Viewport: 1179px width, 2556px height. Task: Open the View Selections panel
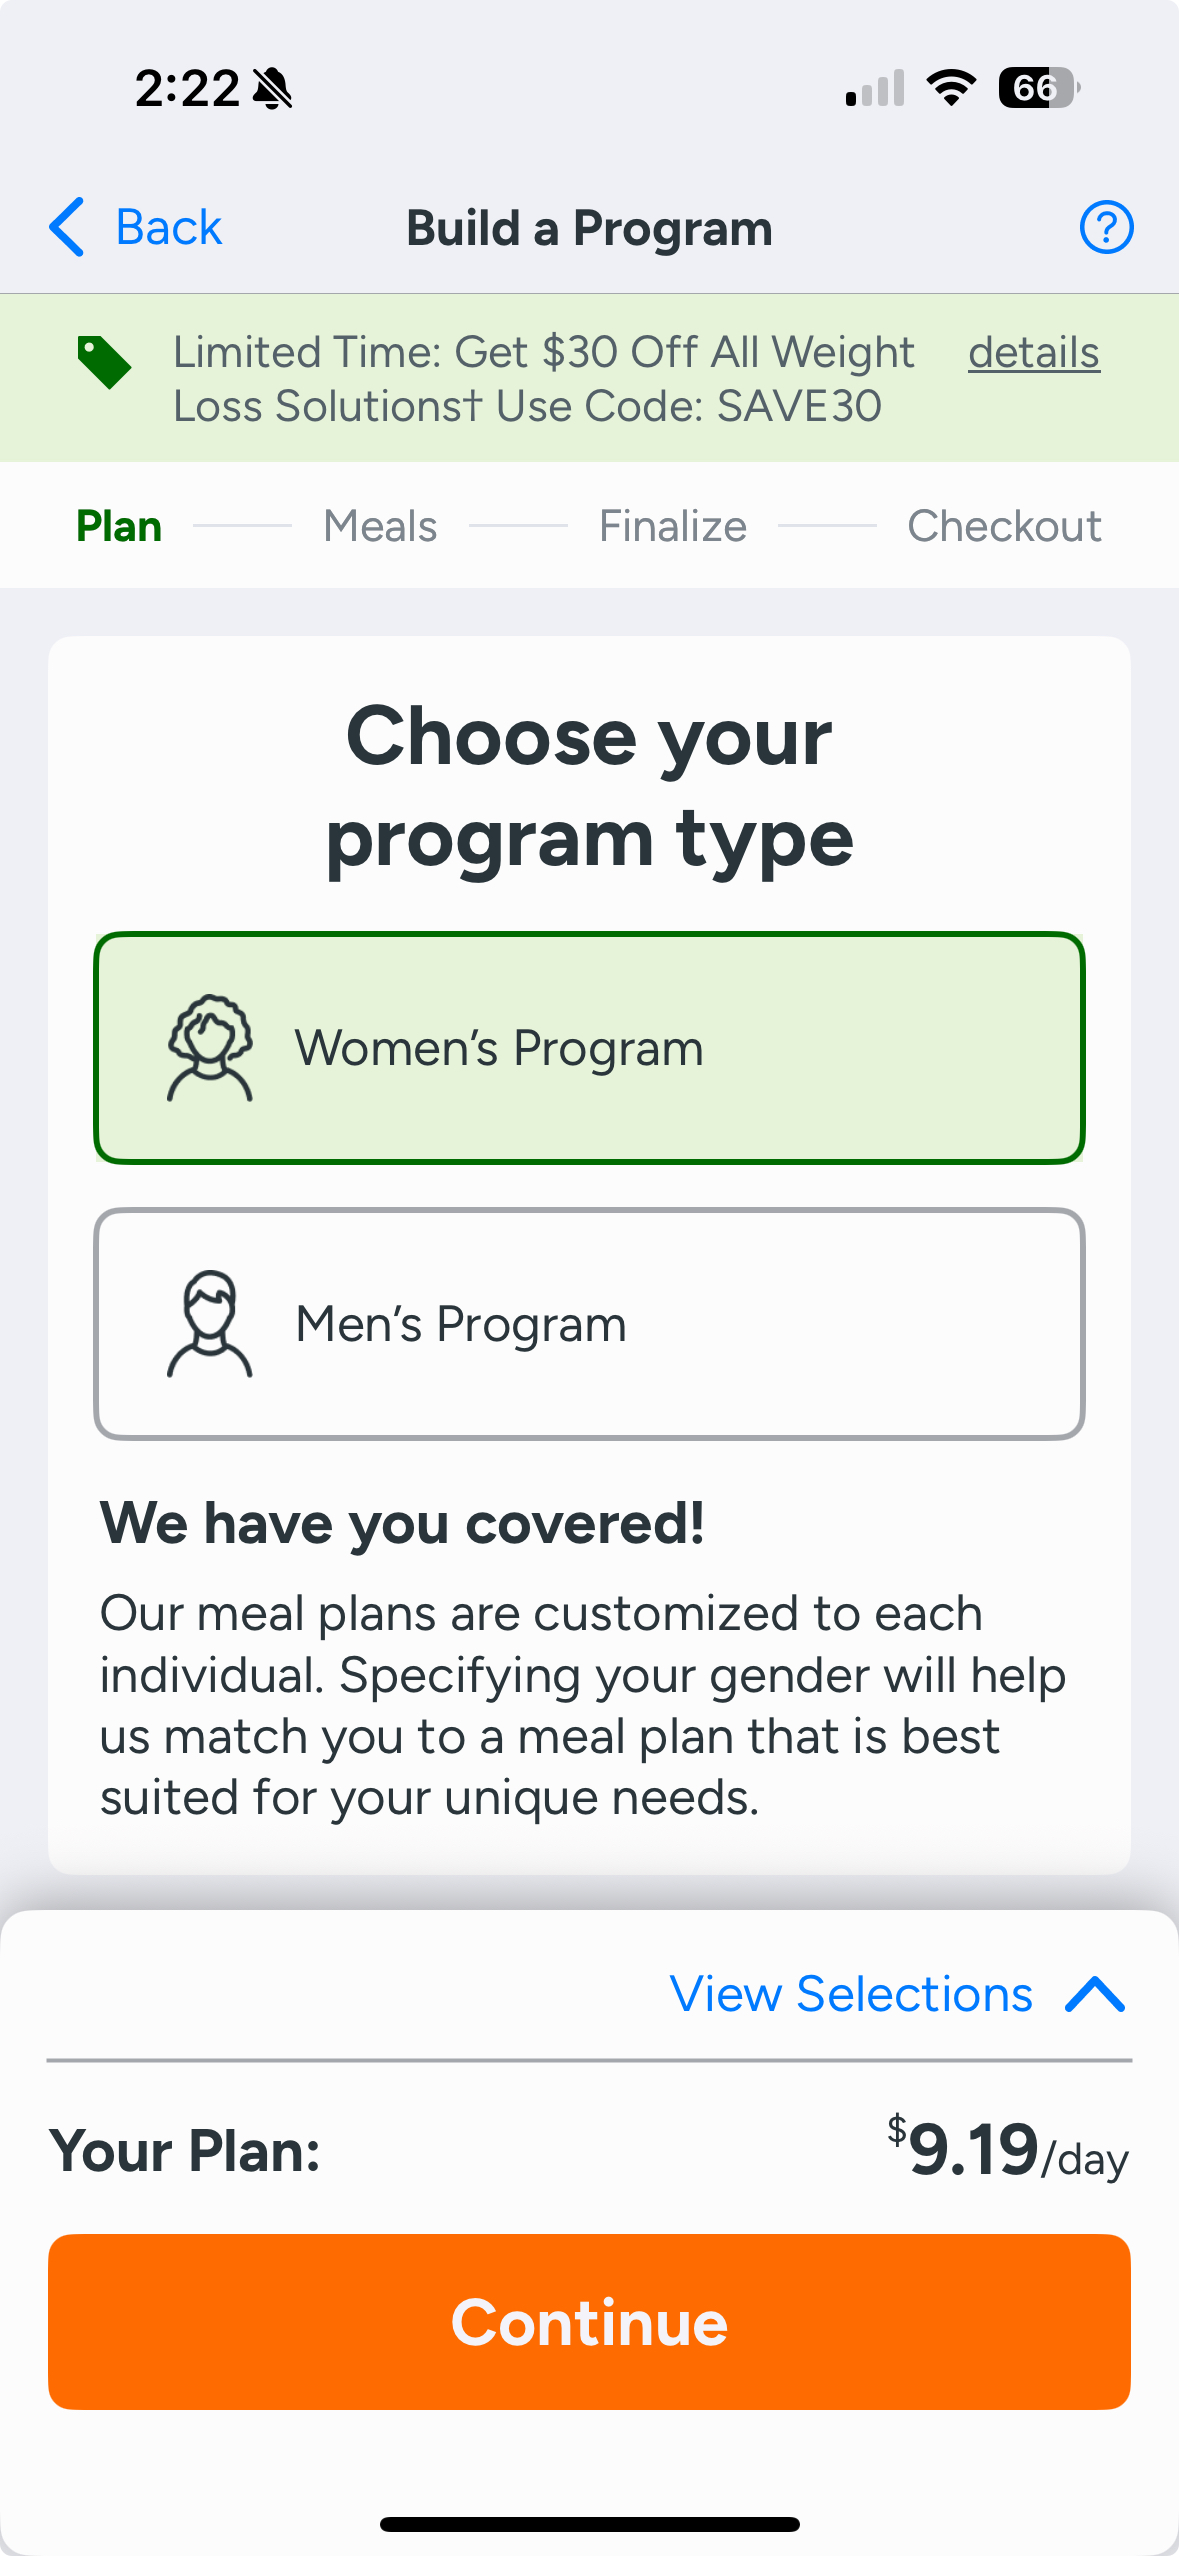851,1994
